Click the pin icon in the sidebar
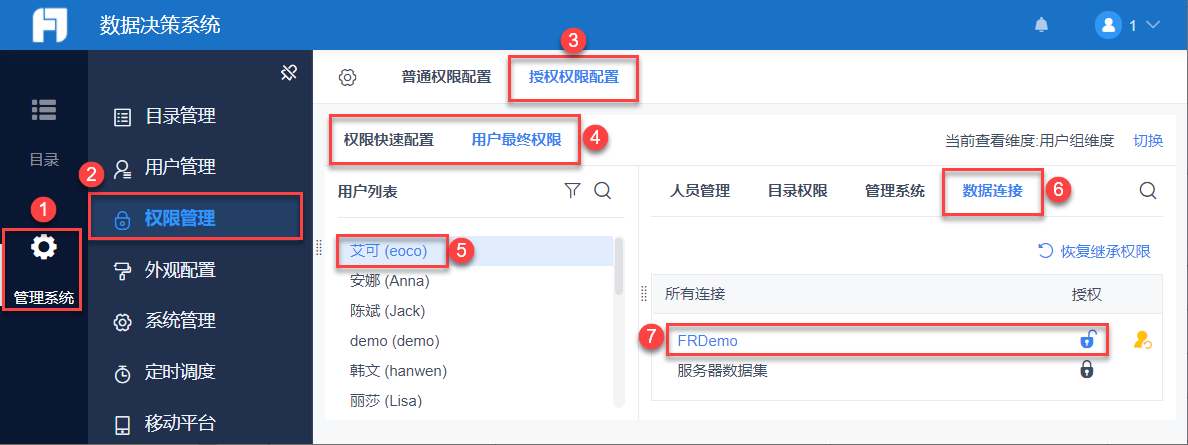1188x445 pixels. coord(289,73)
